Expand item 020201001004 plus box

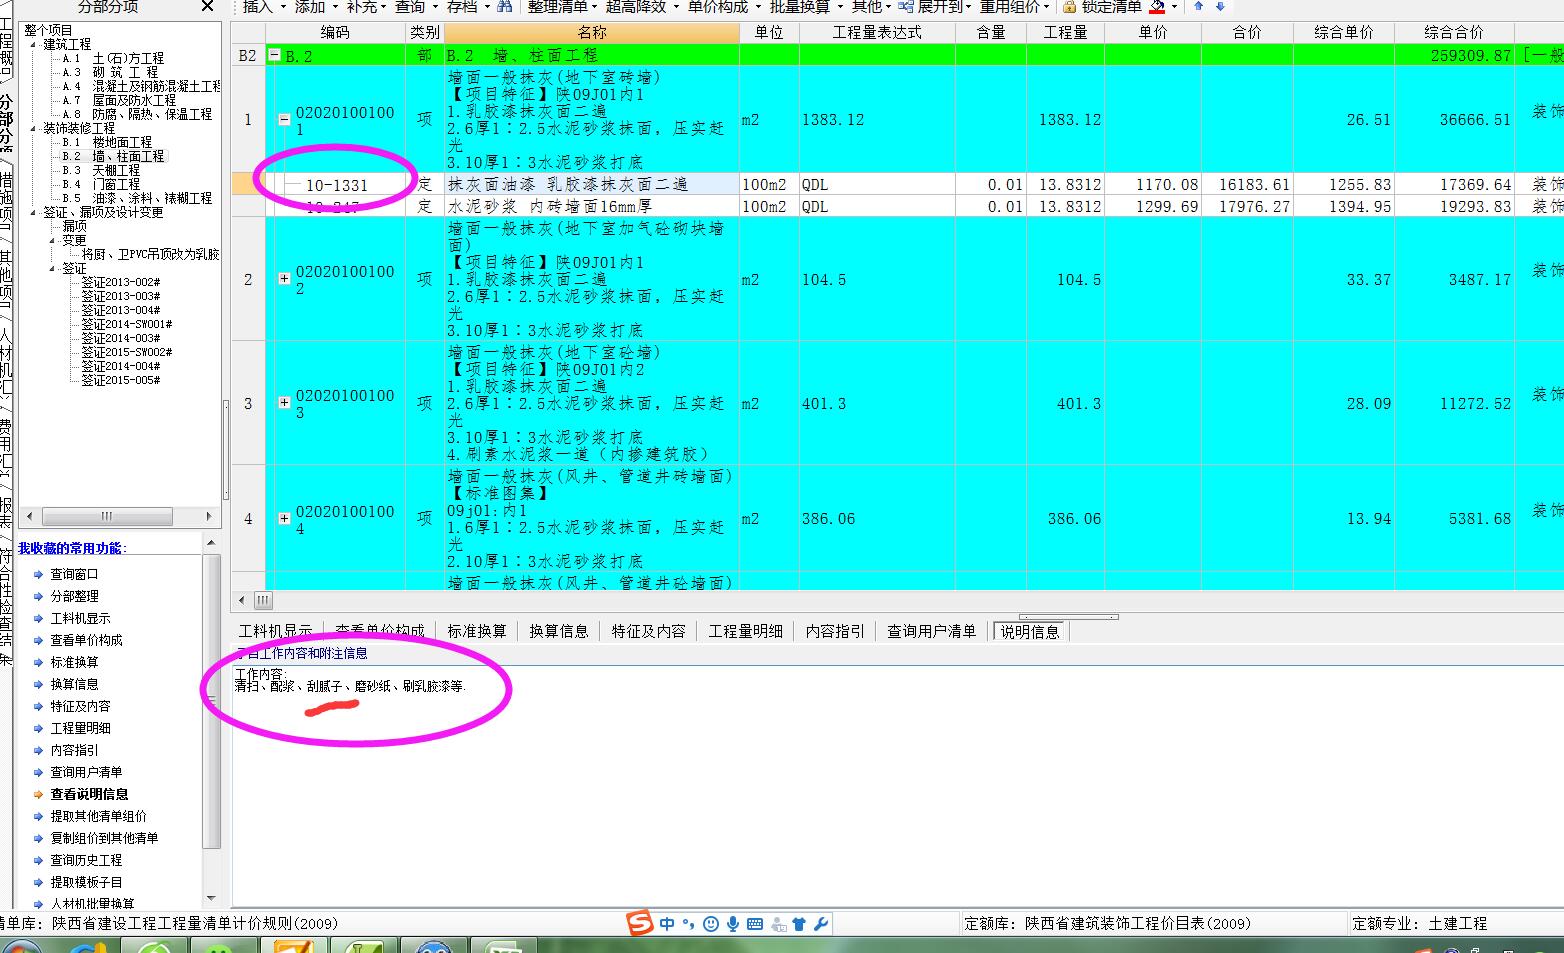284,518
